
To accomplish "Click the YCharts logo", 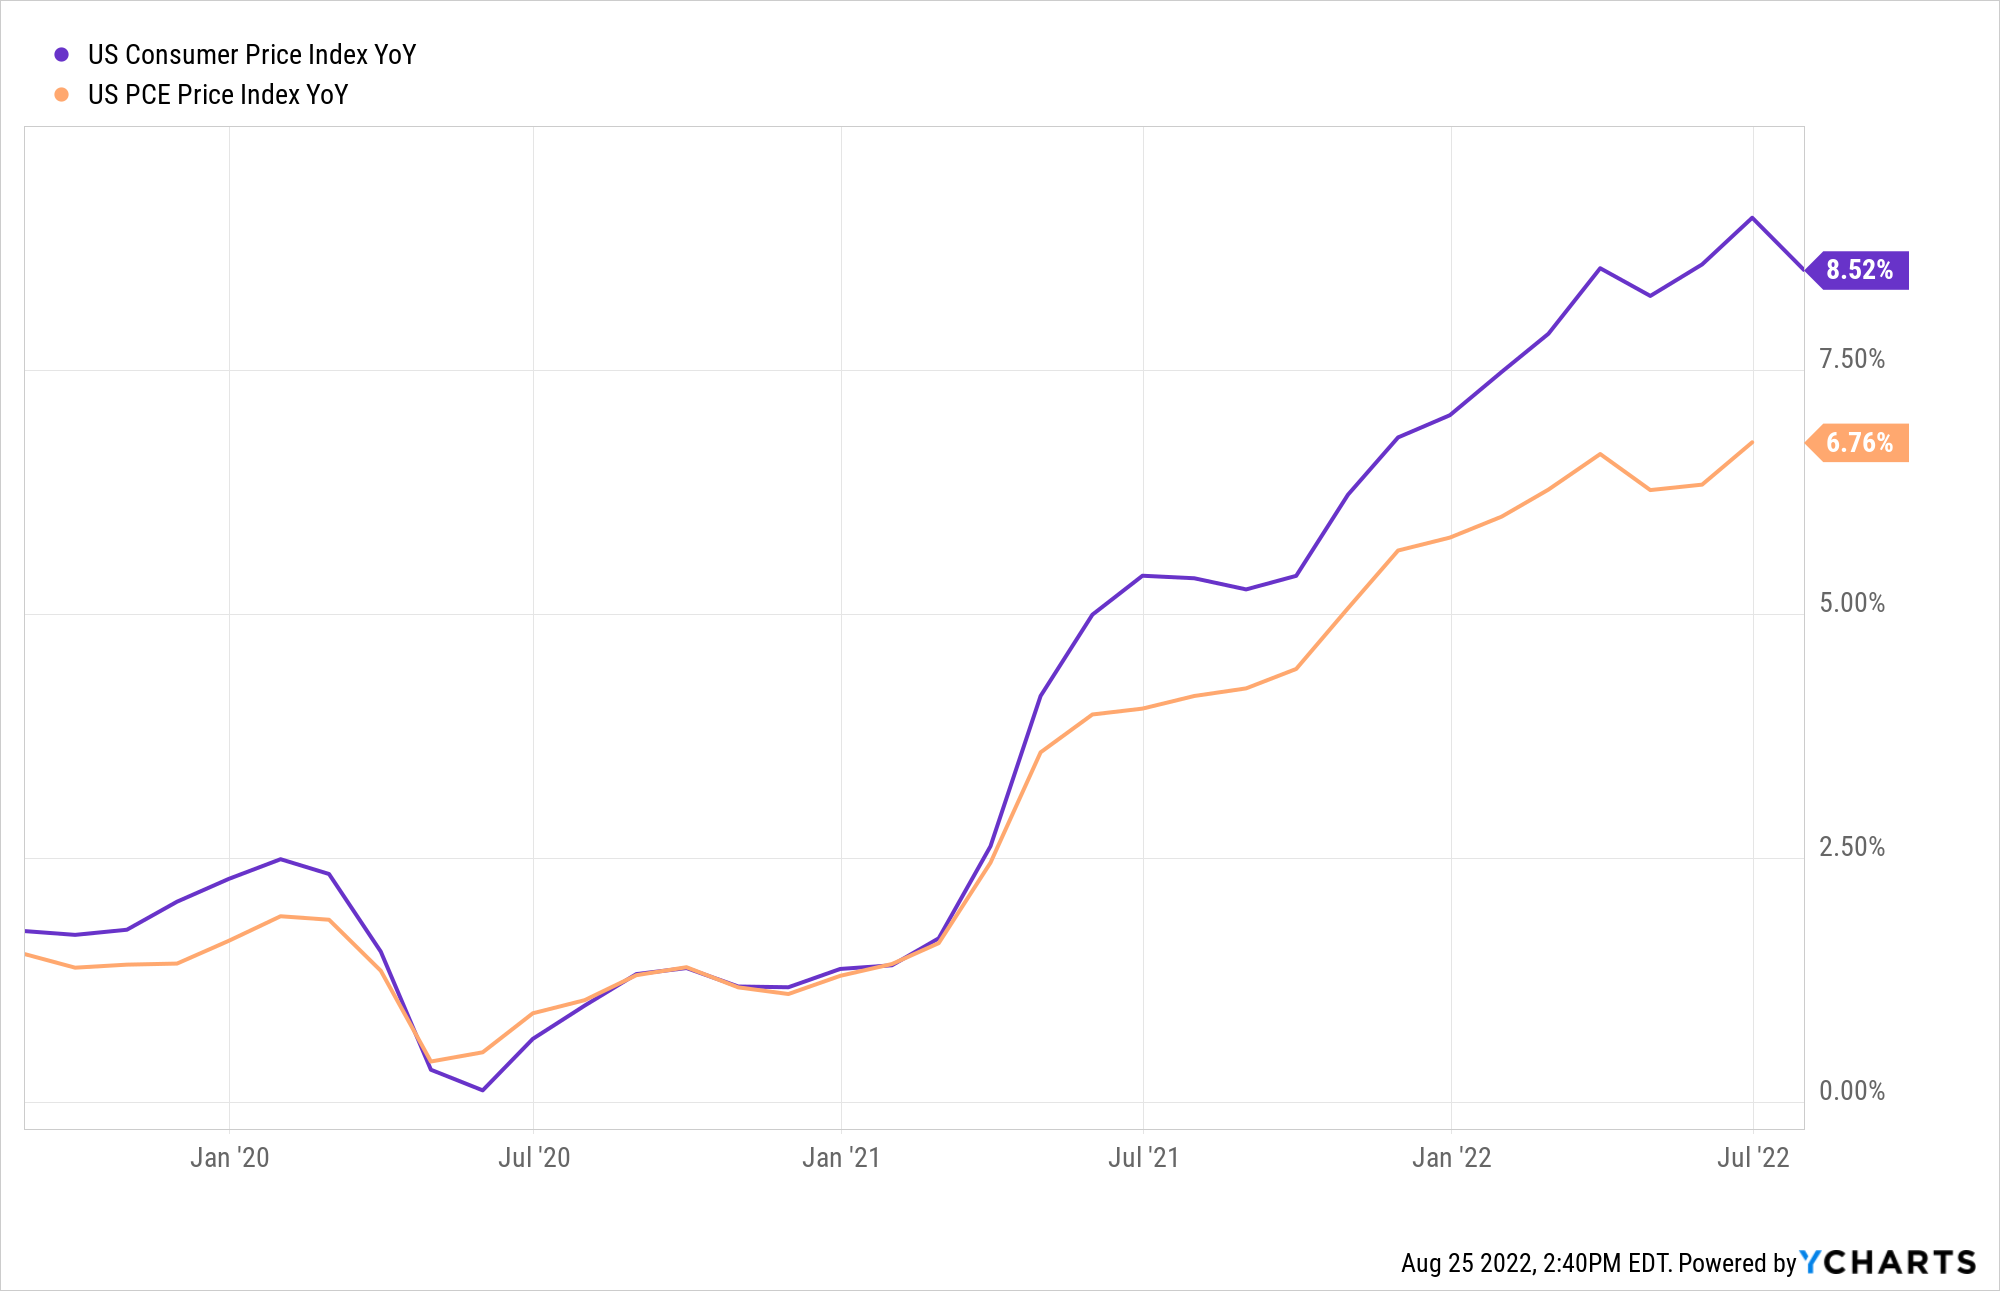I will coord(1888,1262).
